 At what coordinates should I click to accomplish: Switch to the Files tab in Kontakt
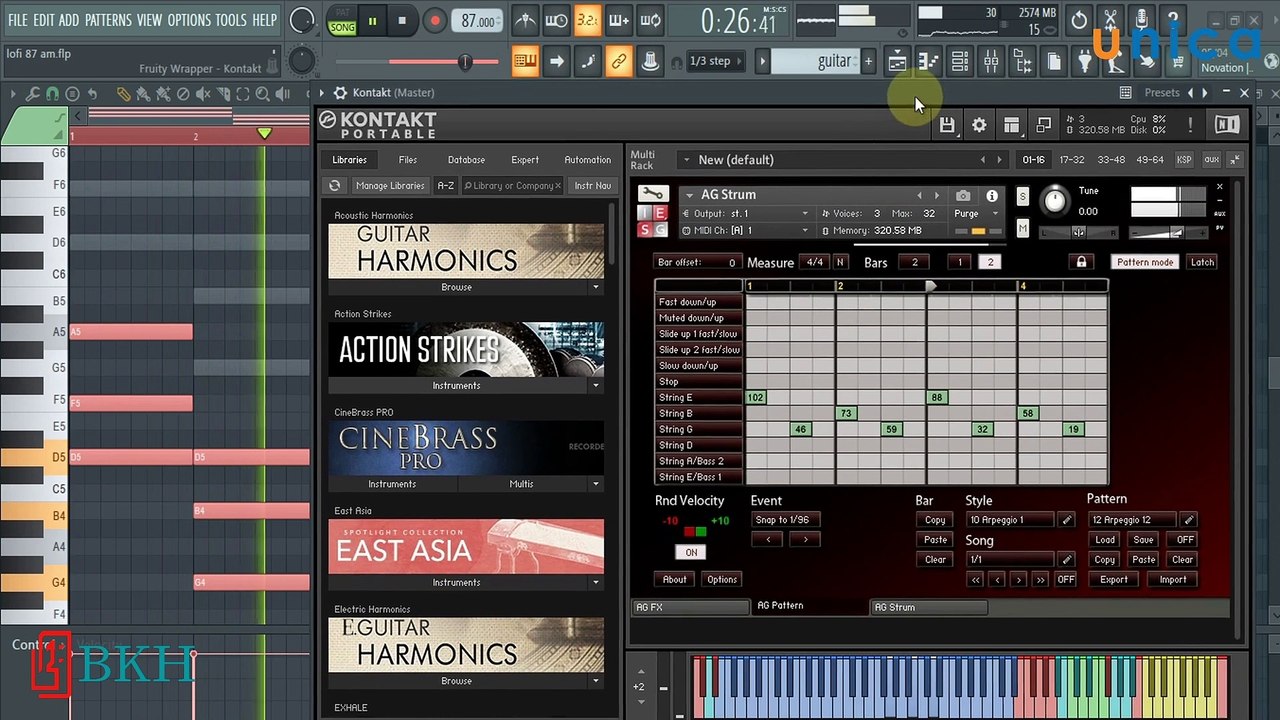coord(408,160)
